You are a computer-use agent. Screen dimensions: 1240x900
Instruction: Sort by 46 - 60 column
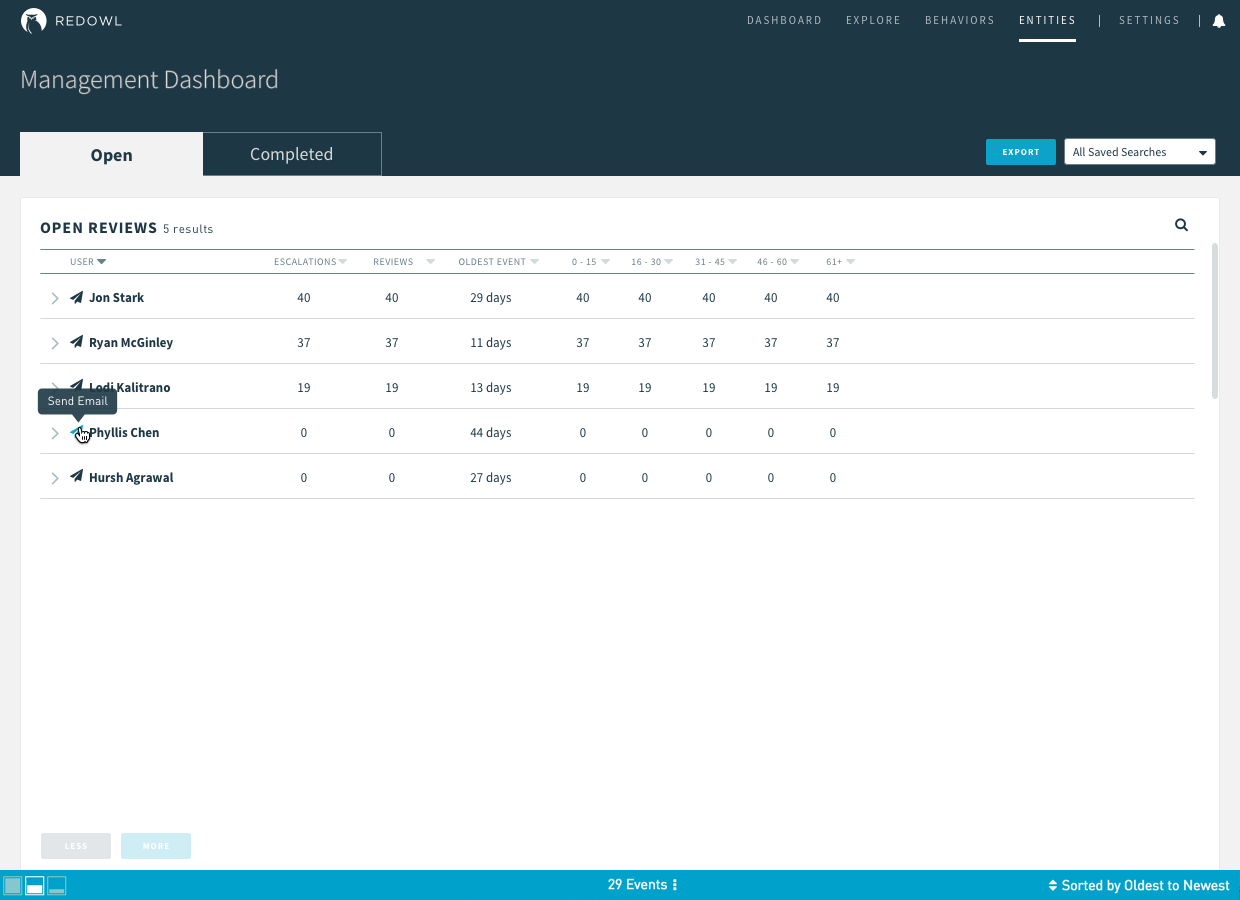coord(778,262)
